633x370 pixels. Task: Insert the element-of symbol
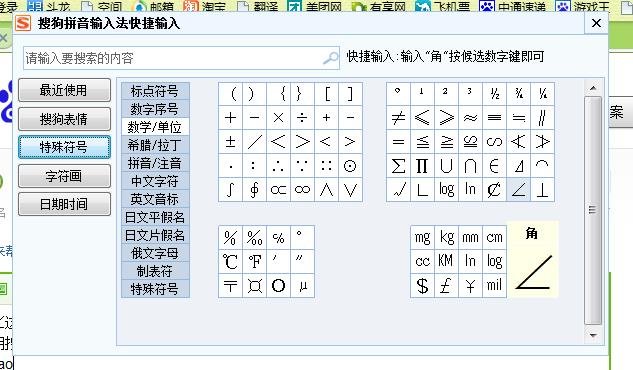(x=494, y=166)
